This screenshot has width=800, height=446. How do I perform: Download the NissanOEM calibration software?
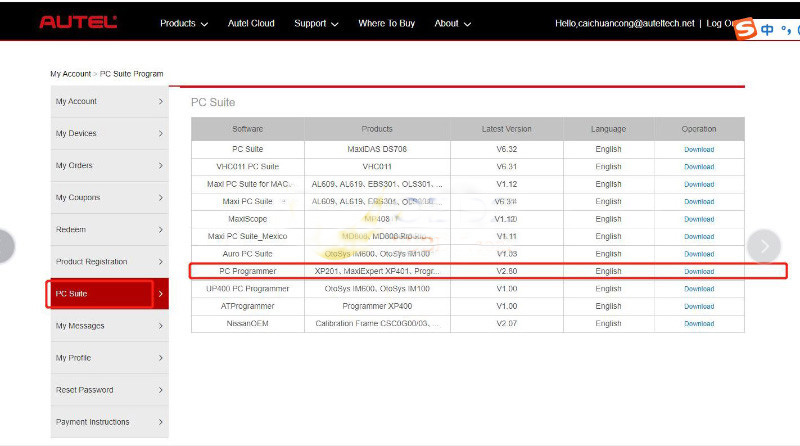pos(698,323)
